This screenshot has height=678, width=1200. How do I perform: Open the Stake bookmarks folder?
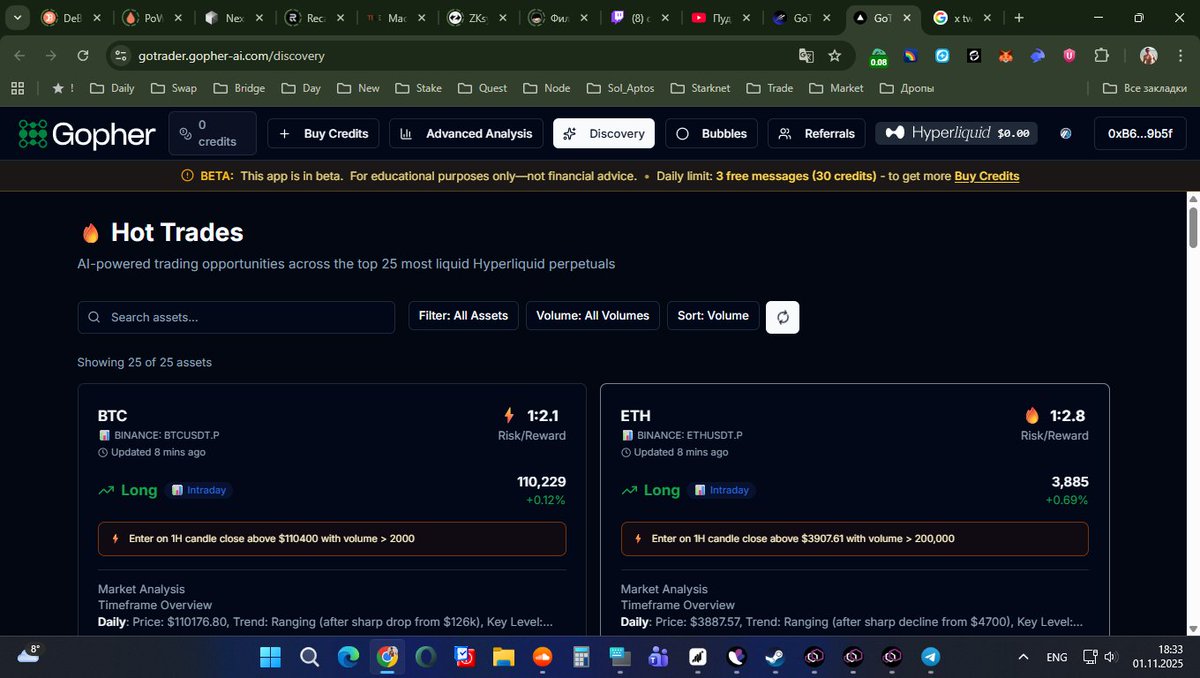pos(418,88)
